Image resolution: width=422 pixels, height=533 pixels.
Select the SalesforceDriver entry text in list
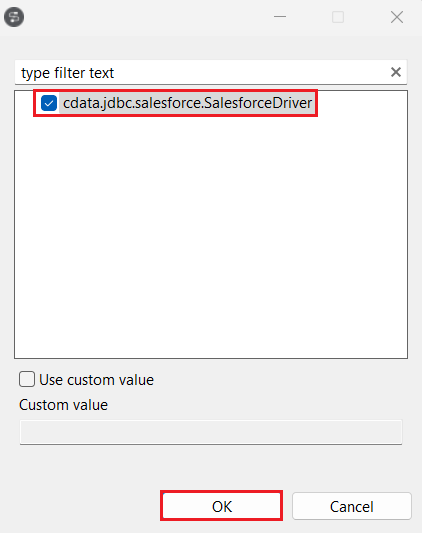click(x=187, y=103)
